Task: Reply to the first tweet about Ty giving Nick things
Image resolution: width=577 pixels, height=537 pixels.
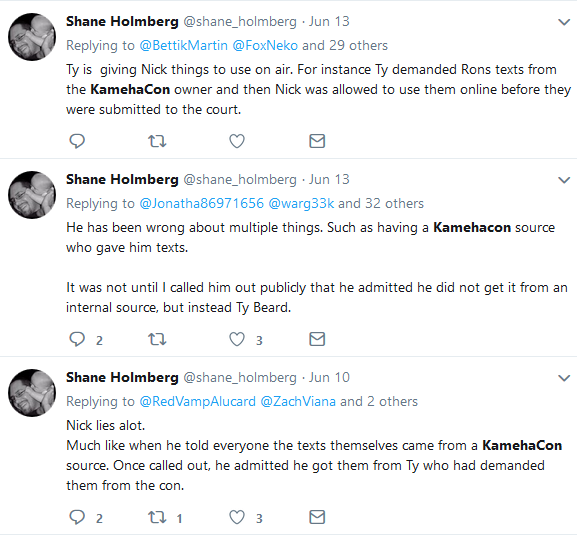Action: [77, 141]
